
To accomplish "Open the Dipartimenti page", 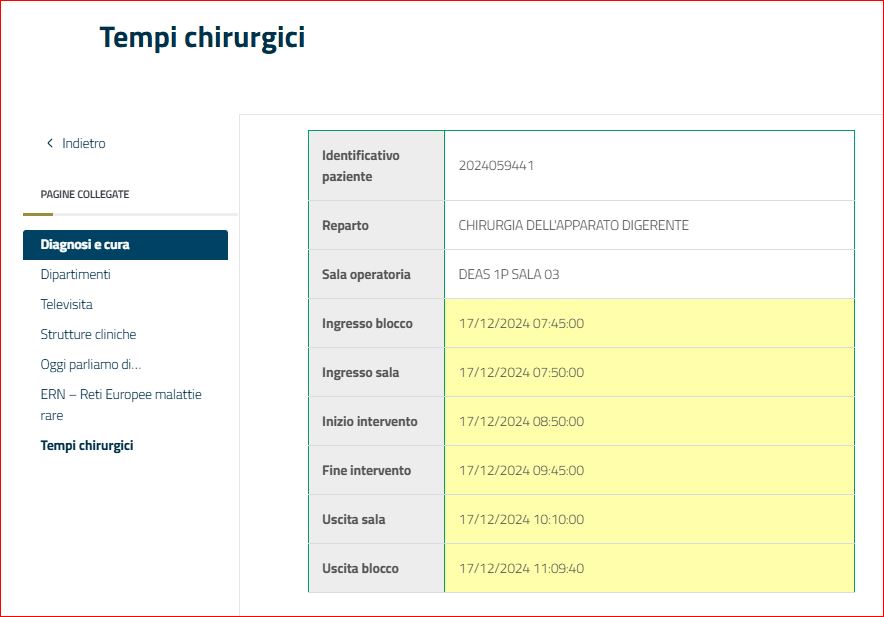I will (73, 274).
